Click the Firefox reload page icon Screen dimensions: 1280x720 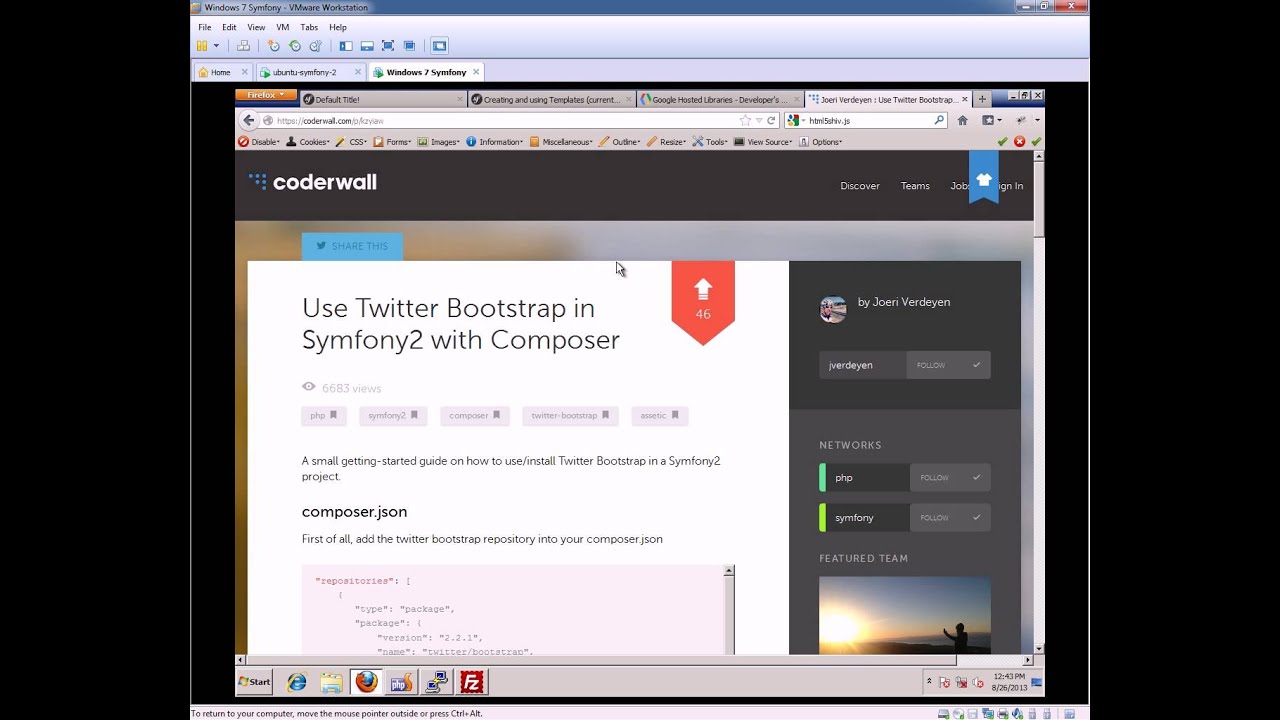[x=771, y=120]
